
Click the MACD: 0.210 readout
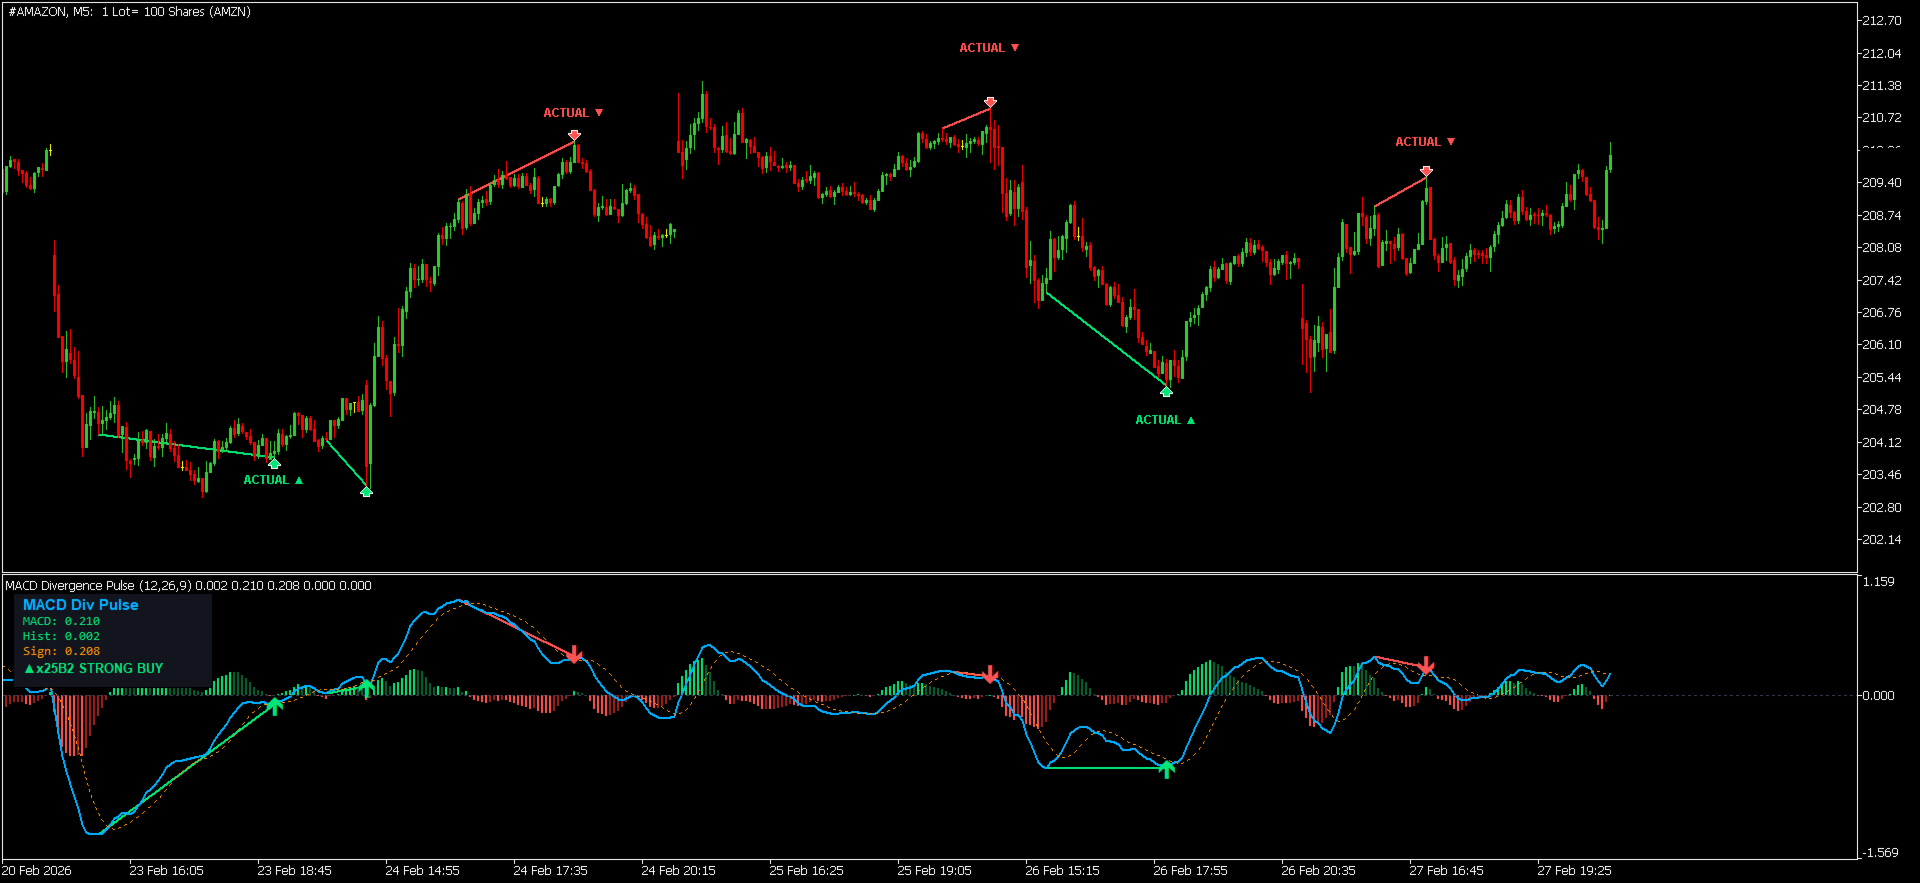61,621
